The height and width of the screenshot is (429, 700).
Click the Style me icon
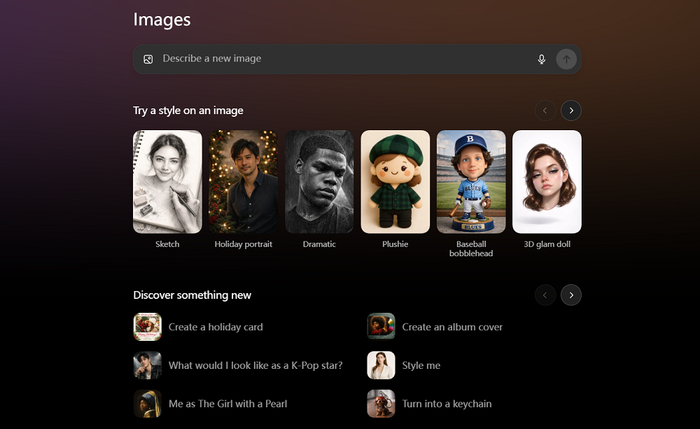[x=381, y=365]
